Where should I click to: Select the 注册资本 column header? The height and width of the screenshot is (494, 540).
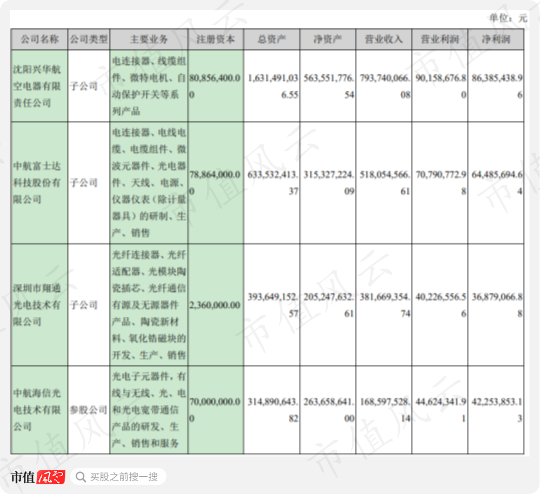click(x=216, y=39)
